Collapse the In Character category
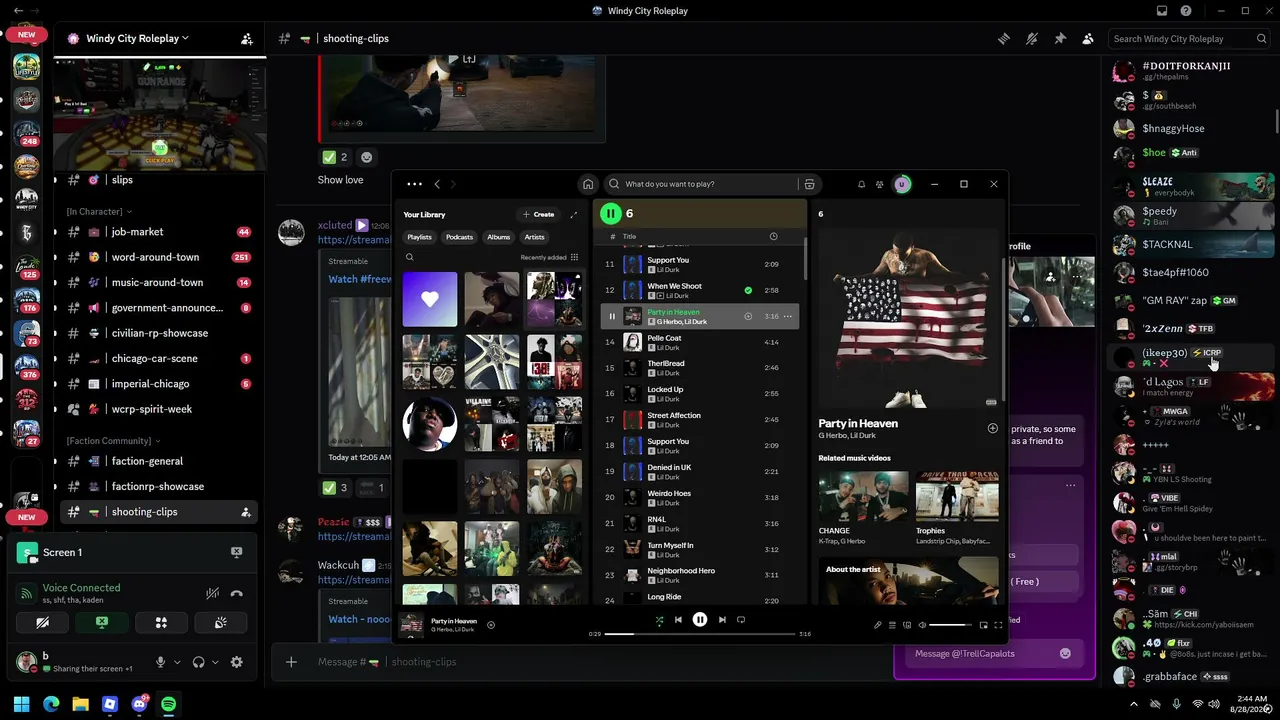This screenshot has height=720, width=1280. pyautogui.click(x=98, y=212)
